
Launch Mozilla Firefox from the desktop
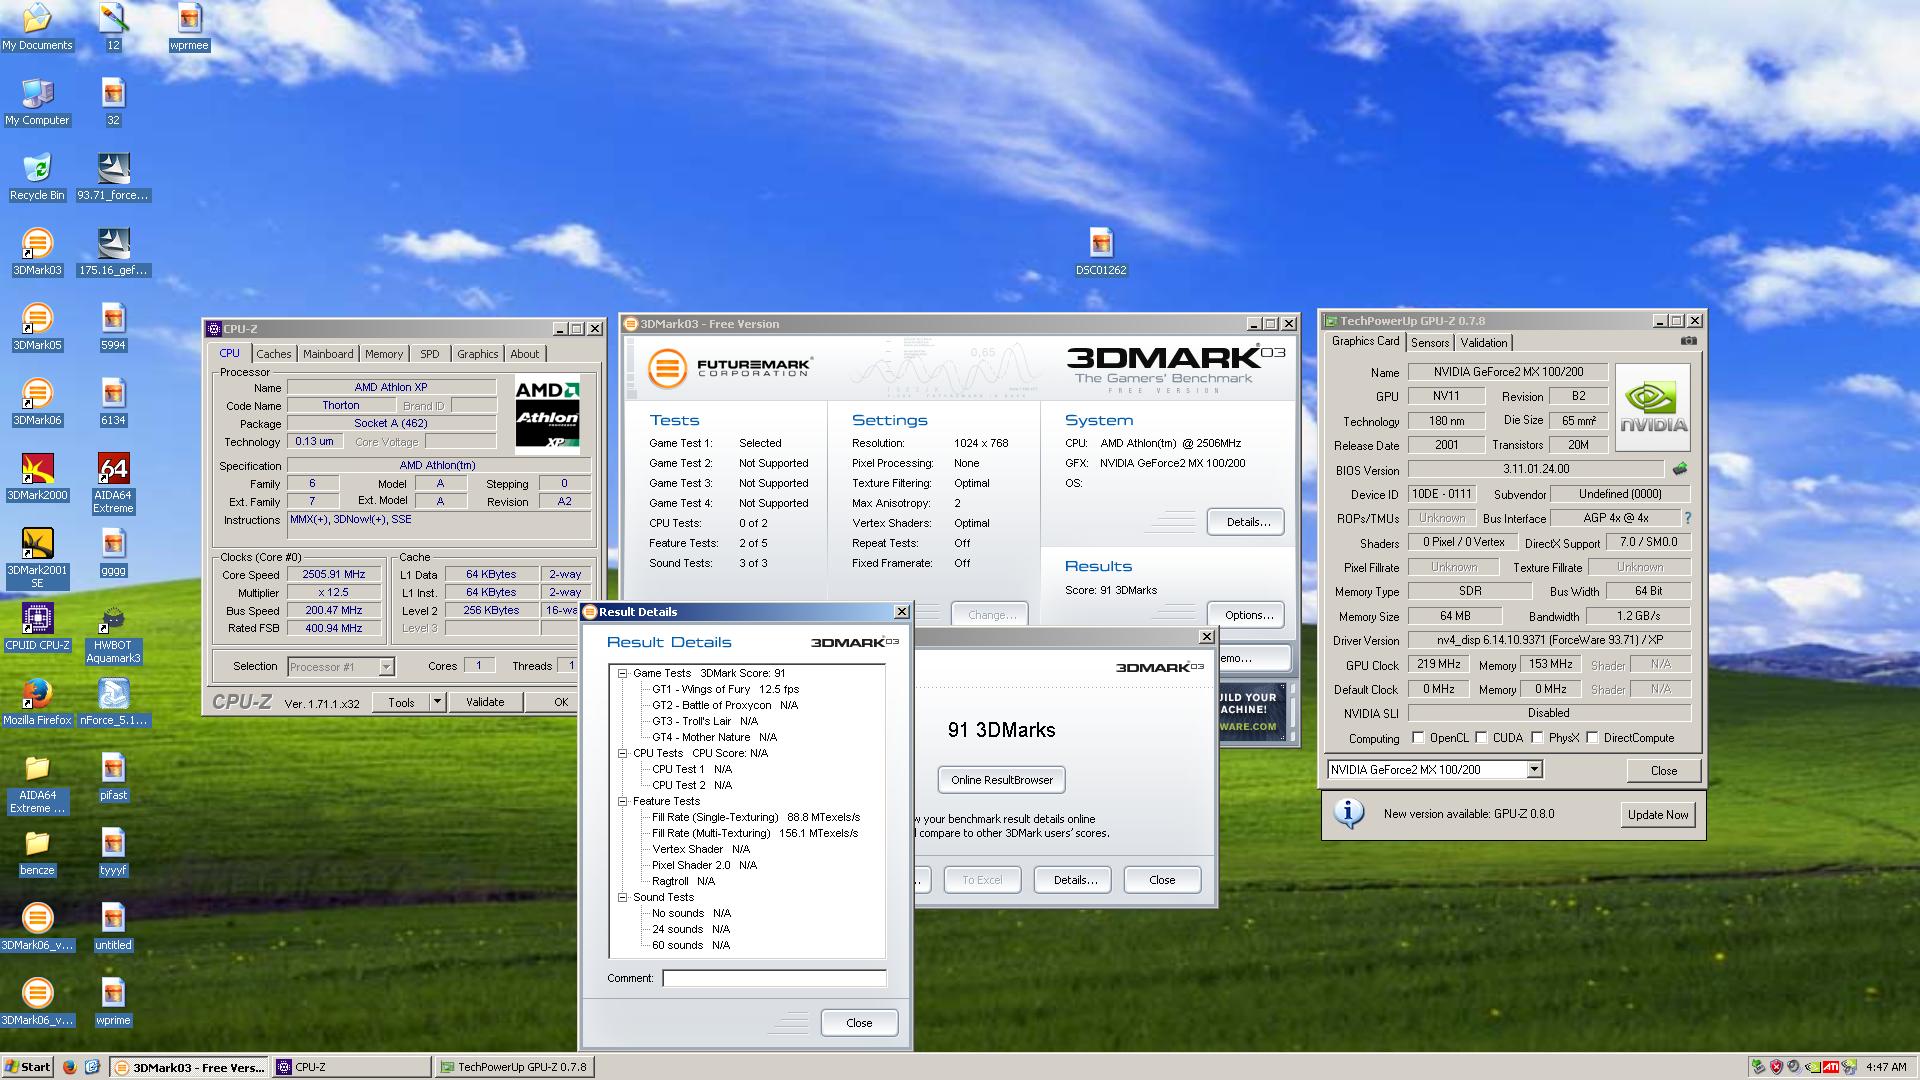(37, 702)
